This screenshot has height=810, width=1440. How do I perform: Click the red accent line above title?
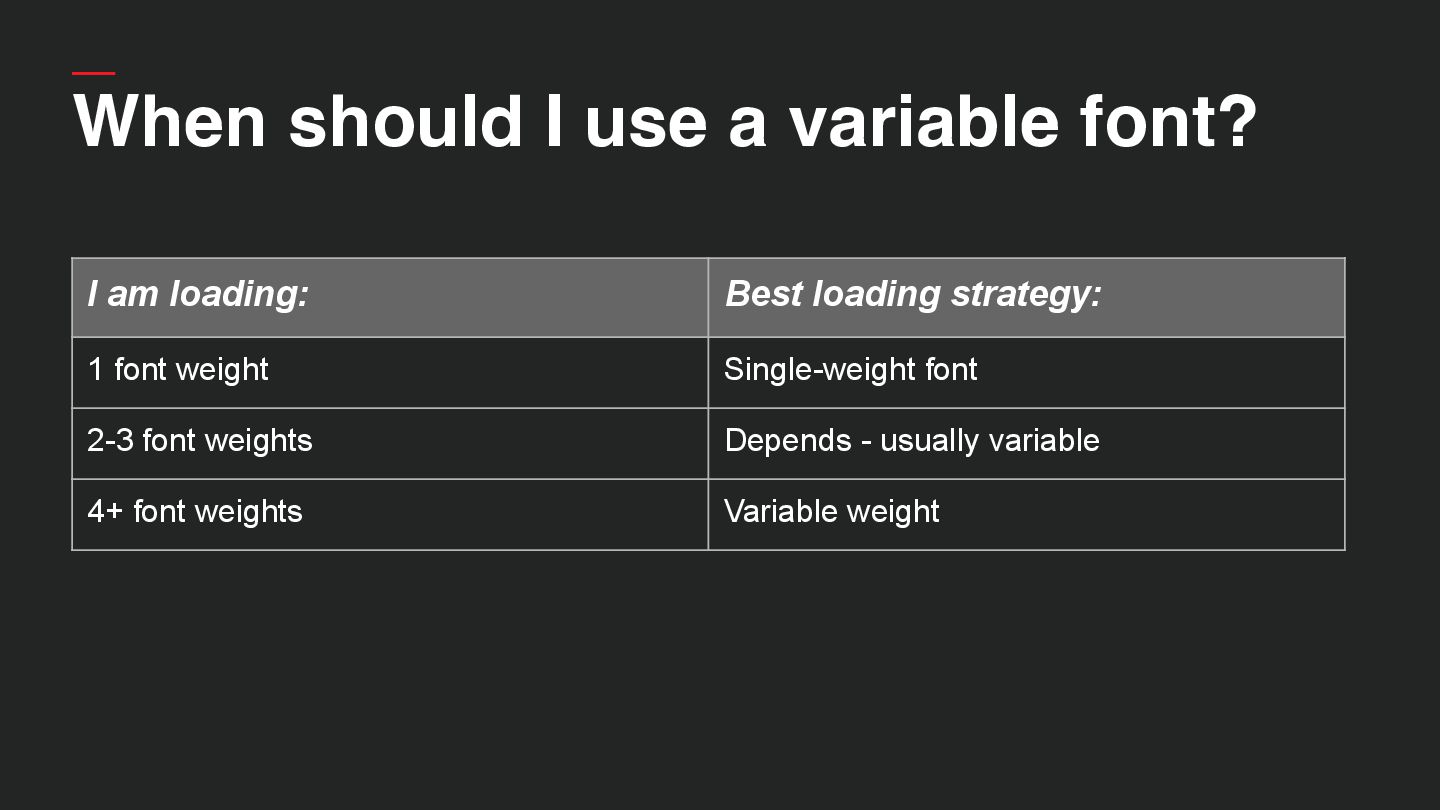(x=93, y=73)
